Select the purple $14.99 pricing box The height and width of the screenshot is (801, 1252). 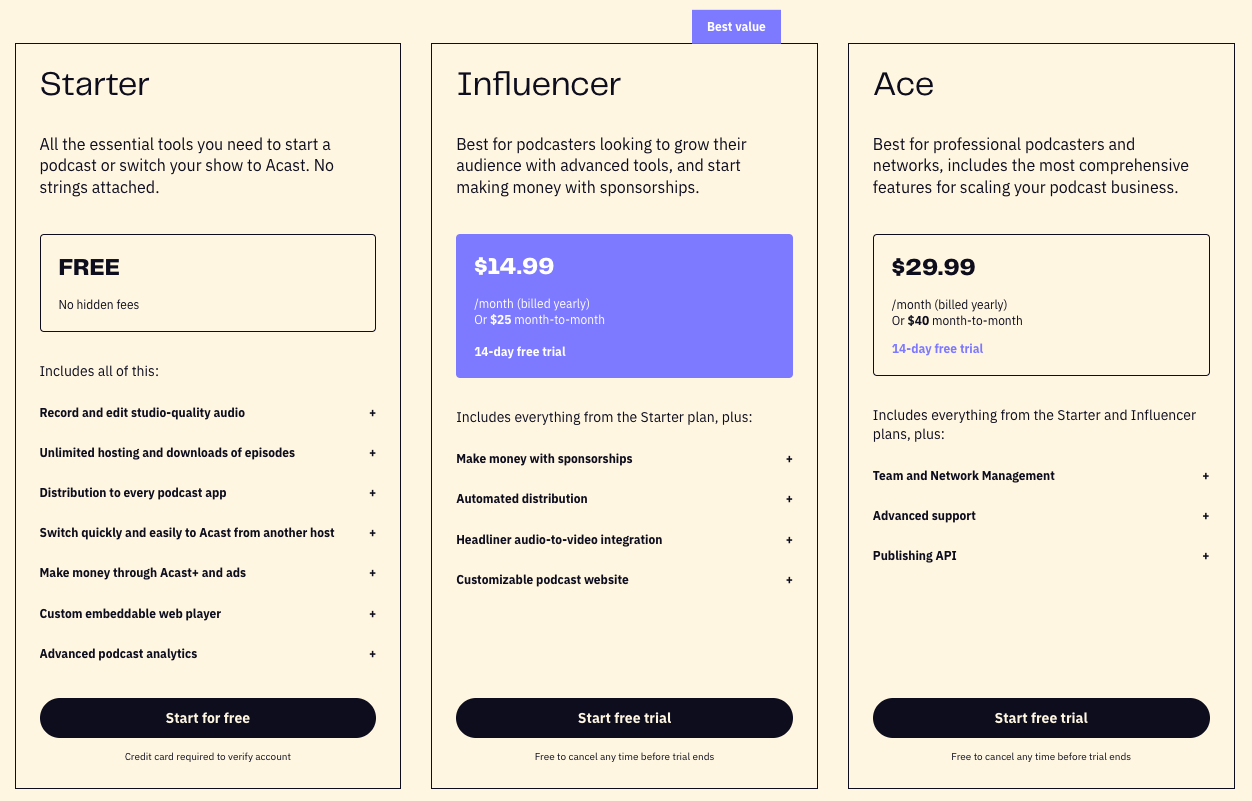click(x=624, y=306)
